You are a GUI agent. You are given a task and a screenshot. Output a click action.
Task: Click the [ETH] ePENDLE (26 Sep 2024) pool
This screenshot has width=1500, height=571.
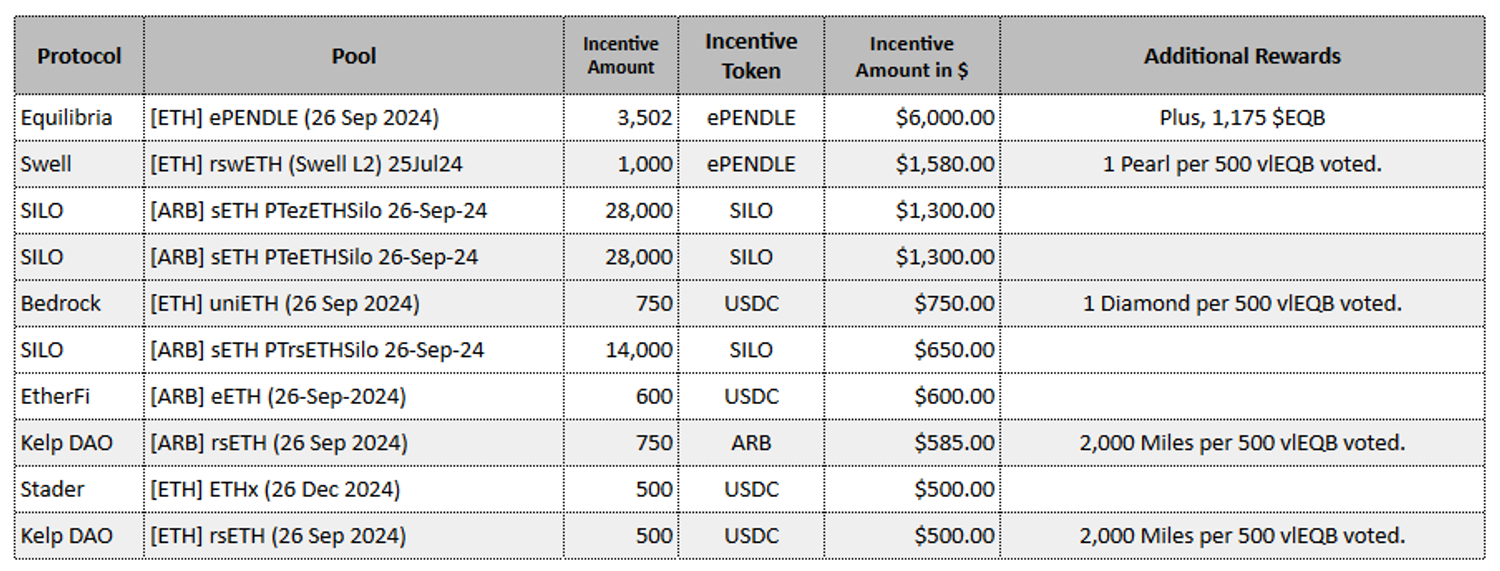click(294, 118)
